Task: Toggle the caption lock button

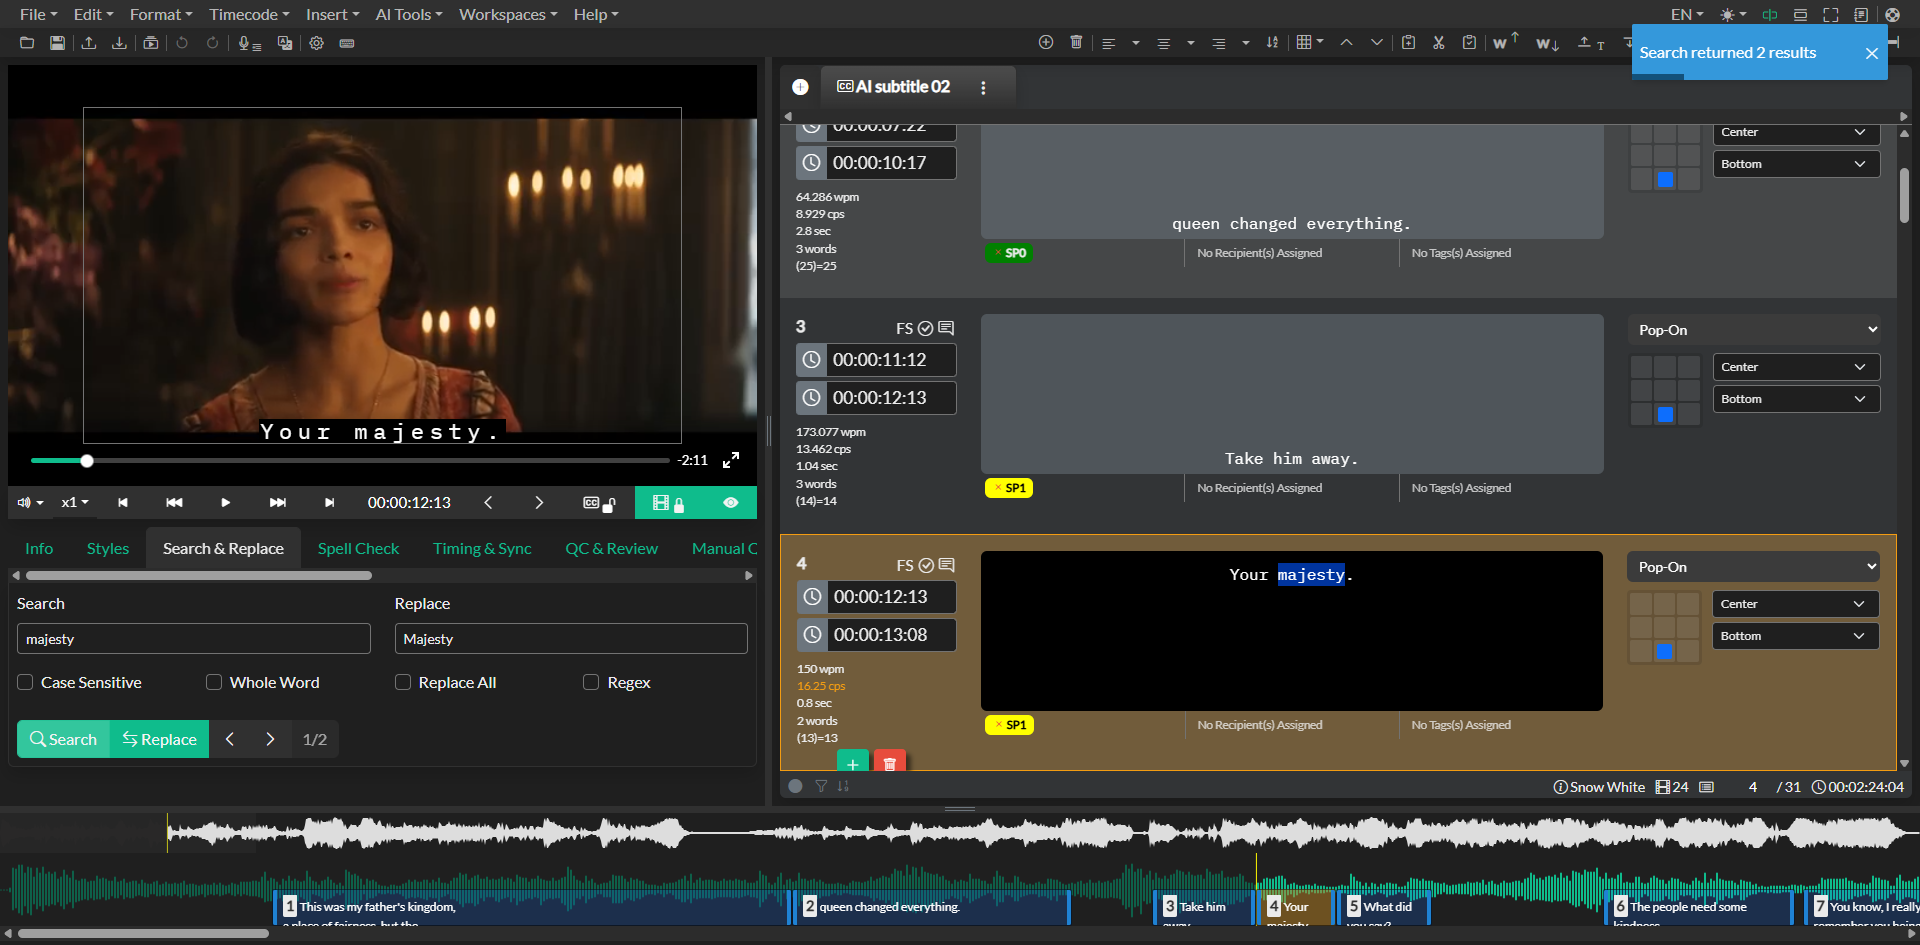Action: click(x=599, y=503)
